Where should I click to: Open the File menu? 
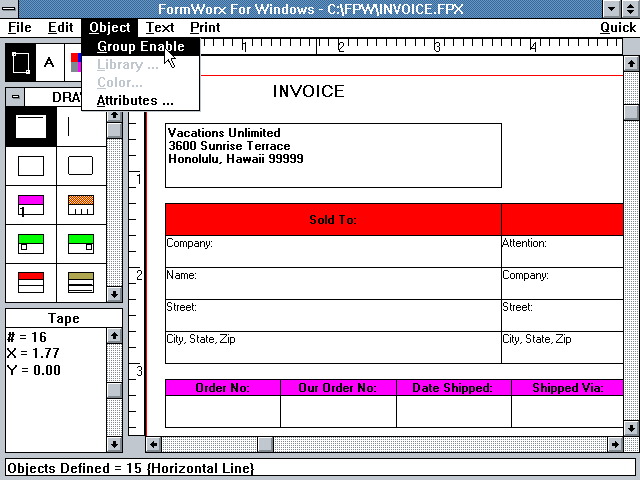point(20,27)
